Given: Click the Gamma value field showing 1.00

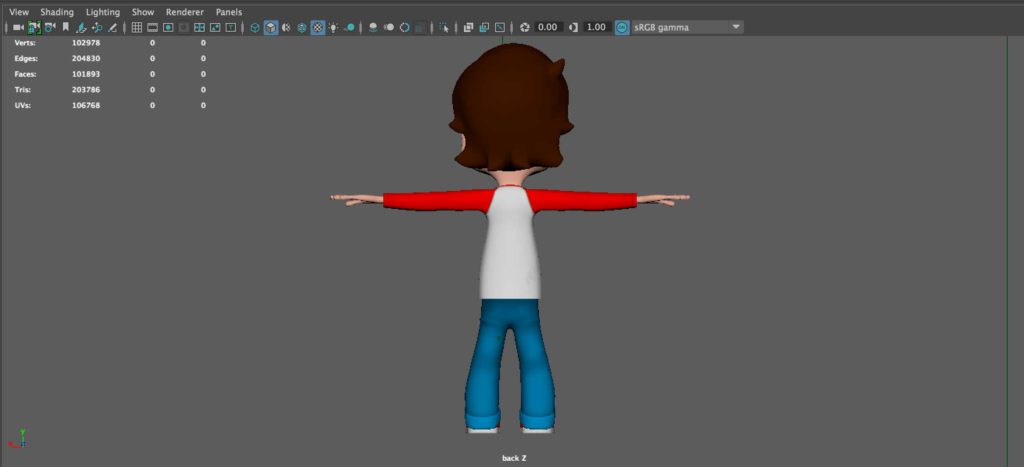Looking at the screenshot, I should pyautogui.click(x=596, y=27).
